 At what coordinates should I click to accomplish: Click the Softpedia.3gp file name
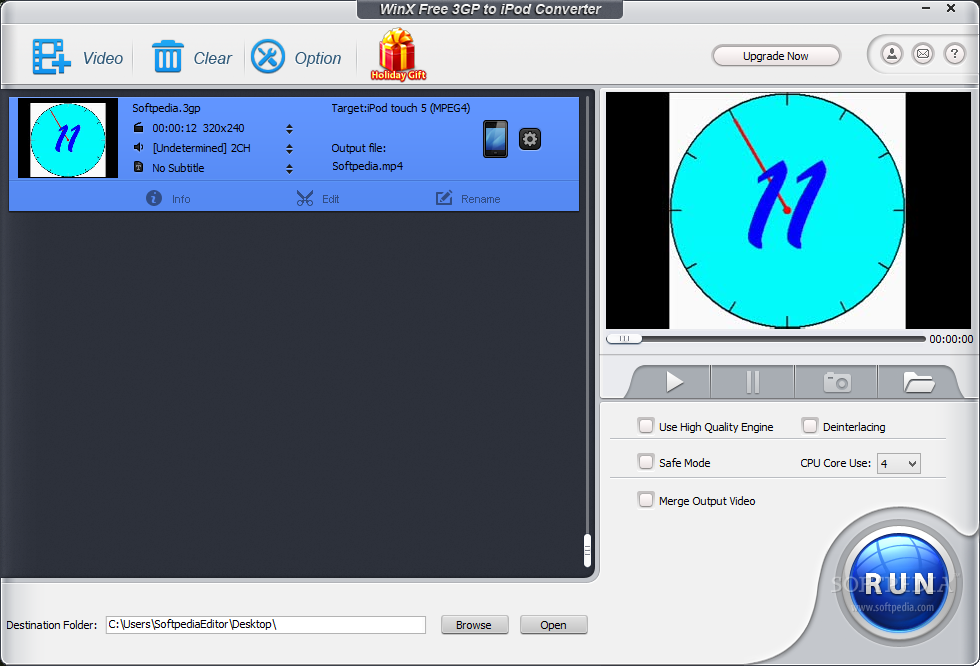point(166,108)
